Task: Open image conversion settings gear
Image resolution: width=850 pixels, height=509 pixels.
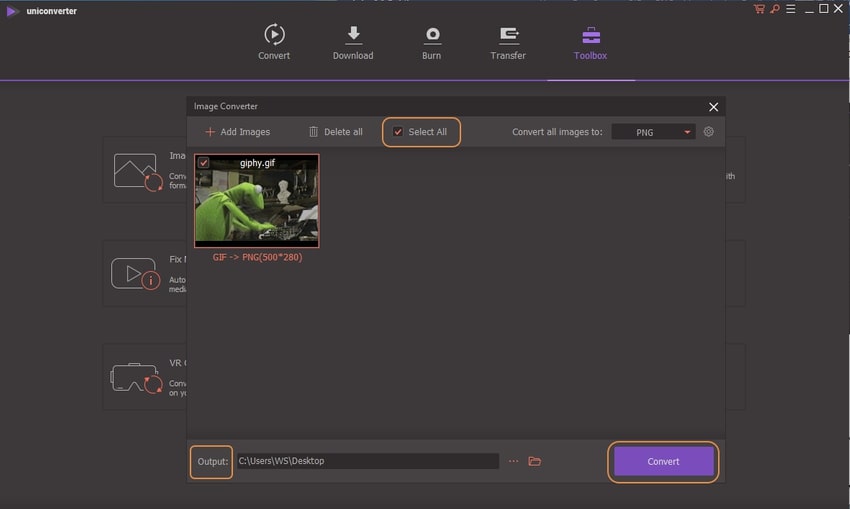Action: 709,132
